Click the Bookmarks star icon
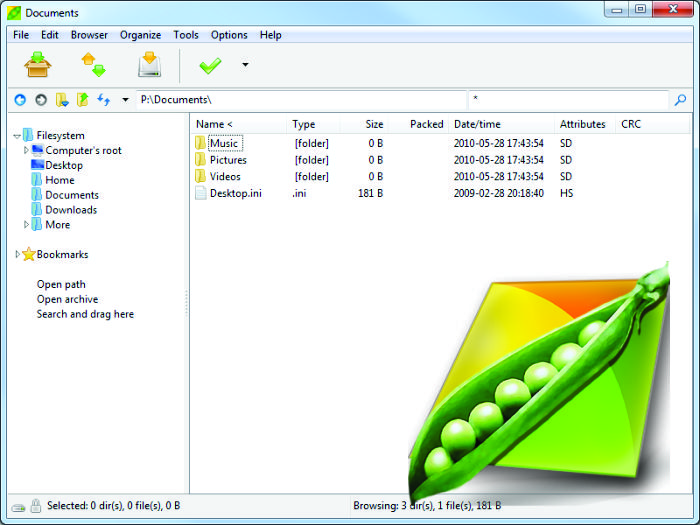Viewport: 700px width, 525px height. pyautogui.click(x=29, y=254)
